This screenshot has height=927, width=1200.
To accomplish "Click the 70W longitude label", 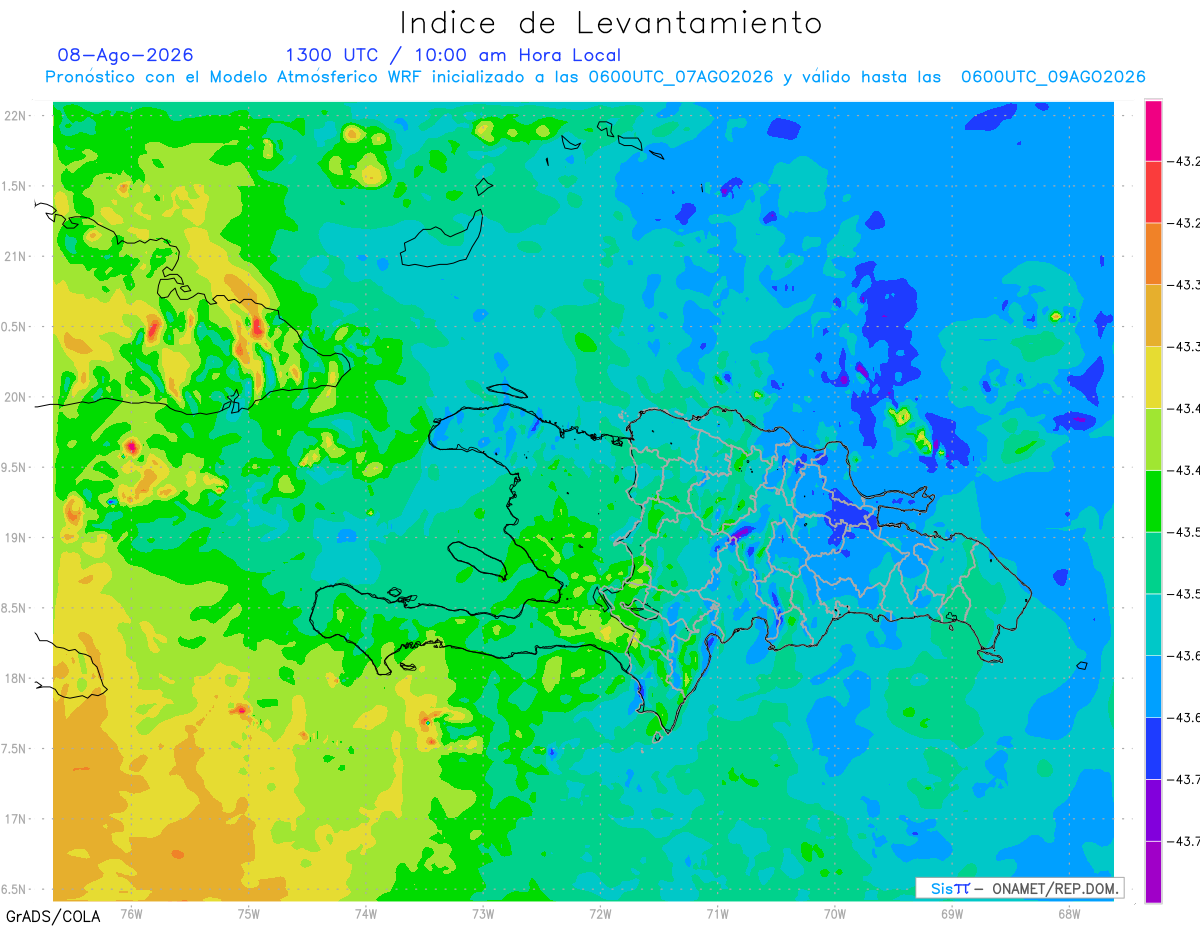I will (x=834, y=913).
